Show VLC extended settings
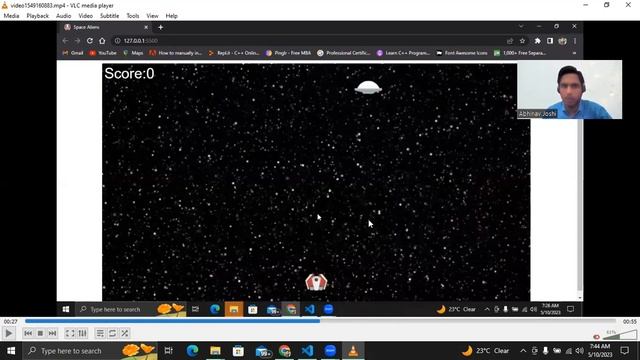Viewport: 640px width, 360px height. (82, 333)
